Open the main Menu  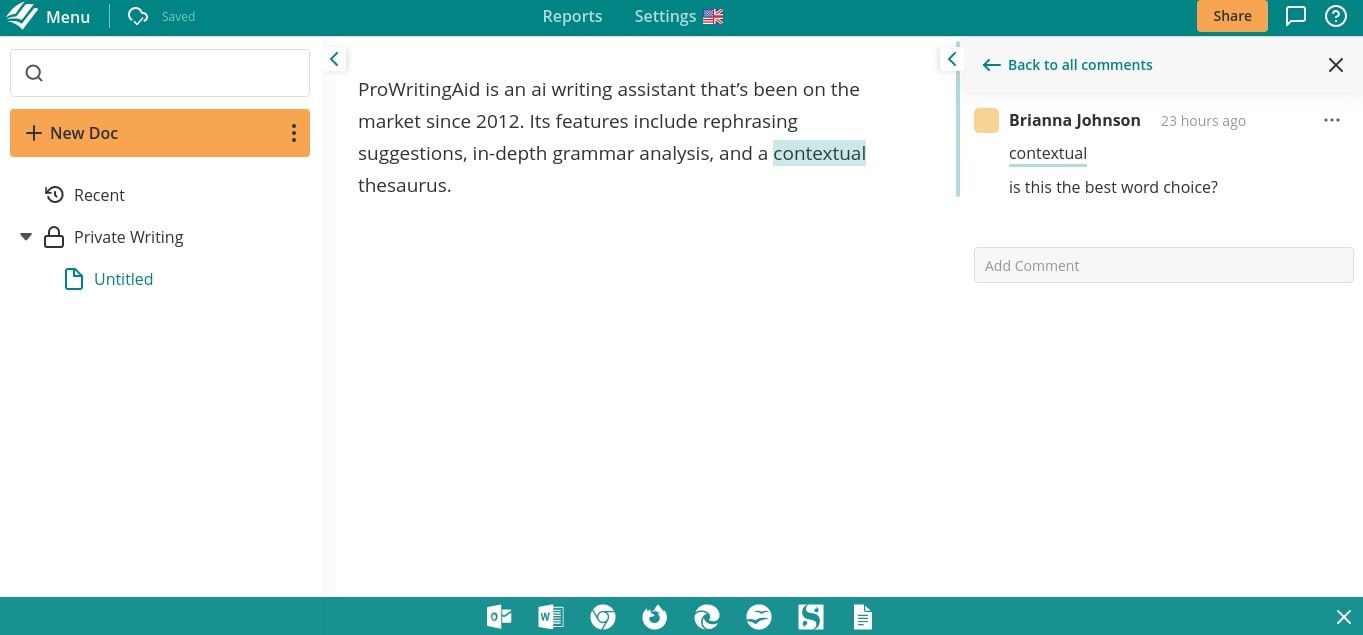click(x=68, y=17)
